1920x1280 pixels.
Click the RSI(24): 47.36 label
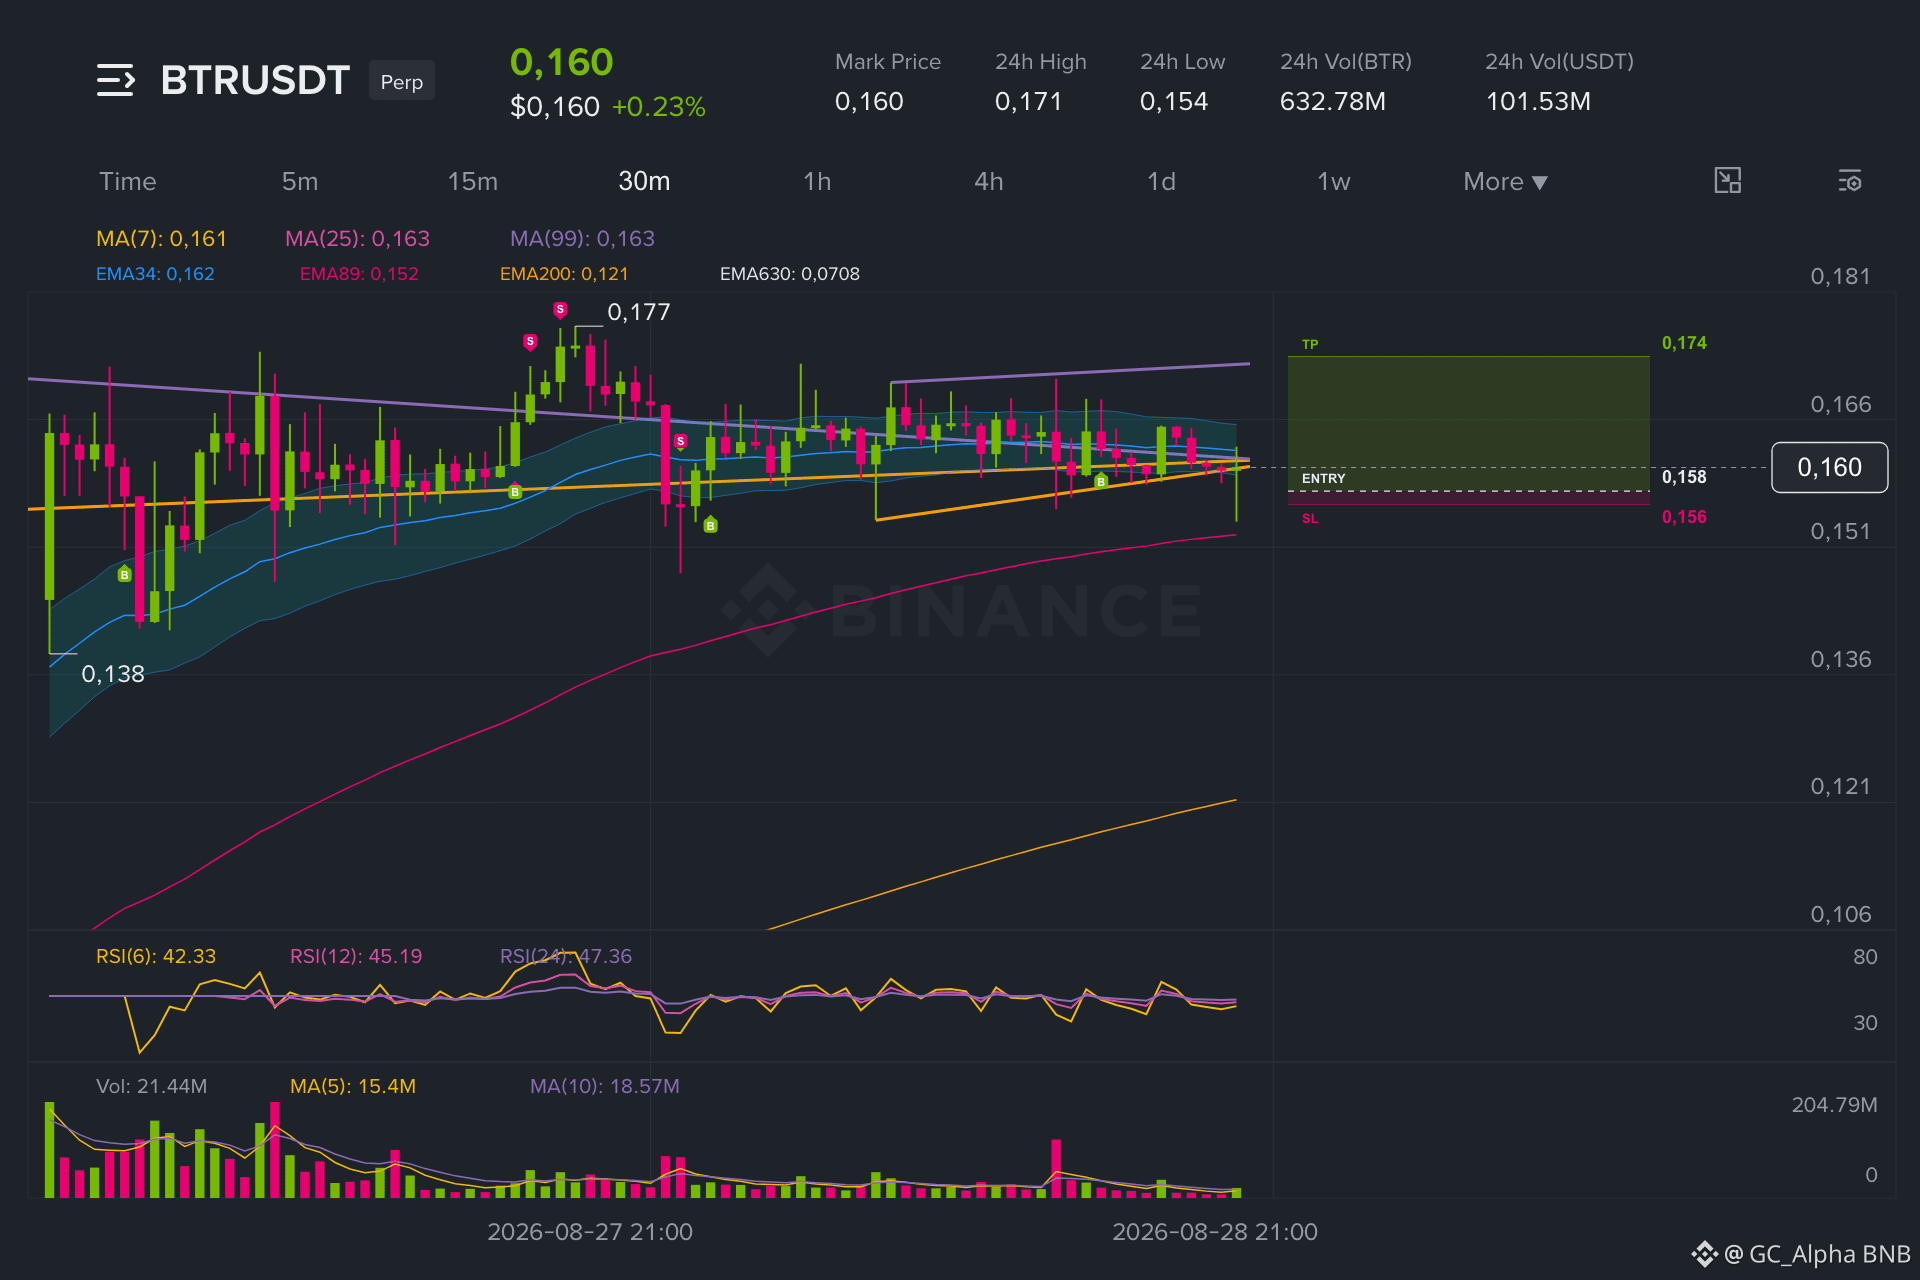pos(566,956)
